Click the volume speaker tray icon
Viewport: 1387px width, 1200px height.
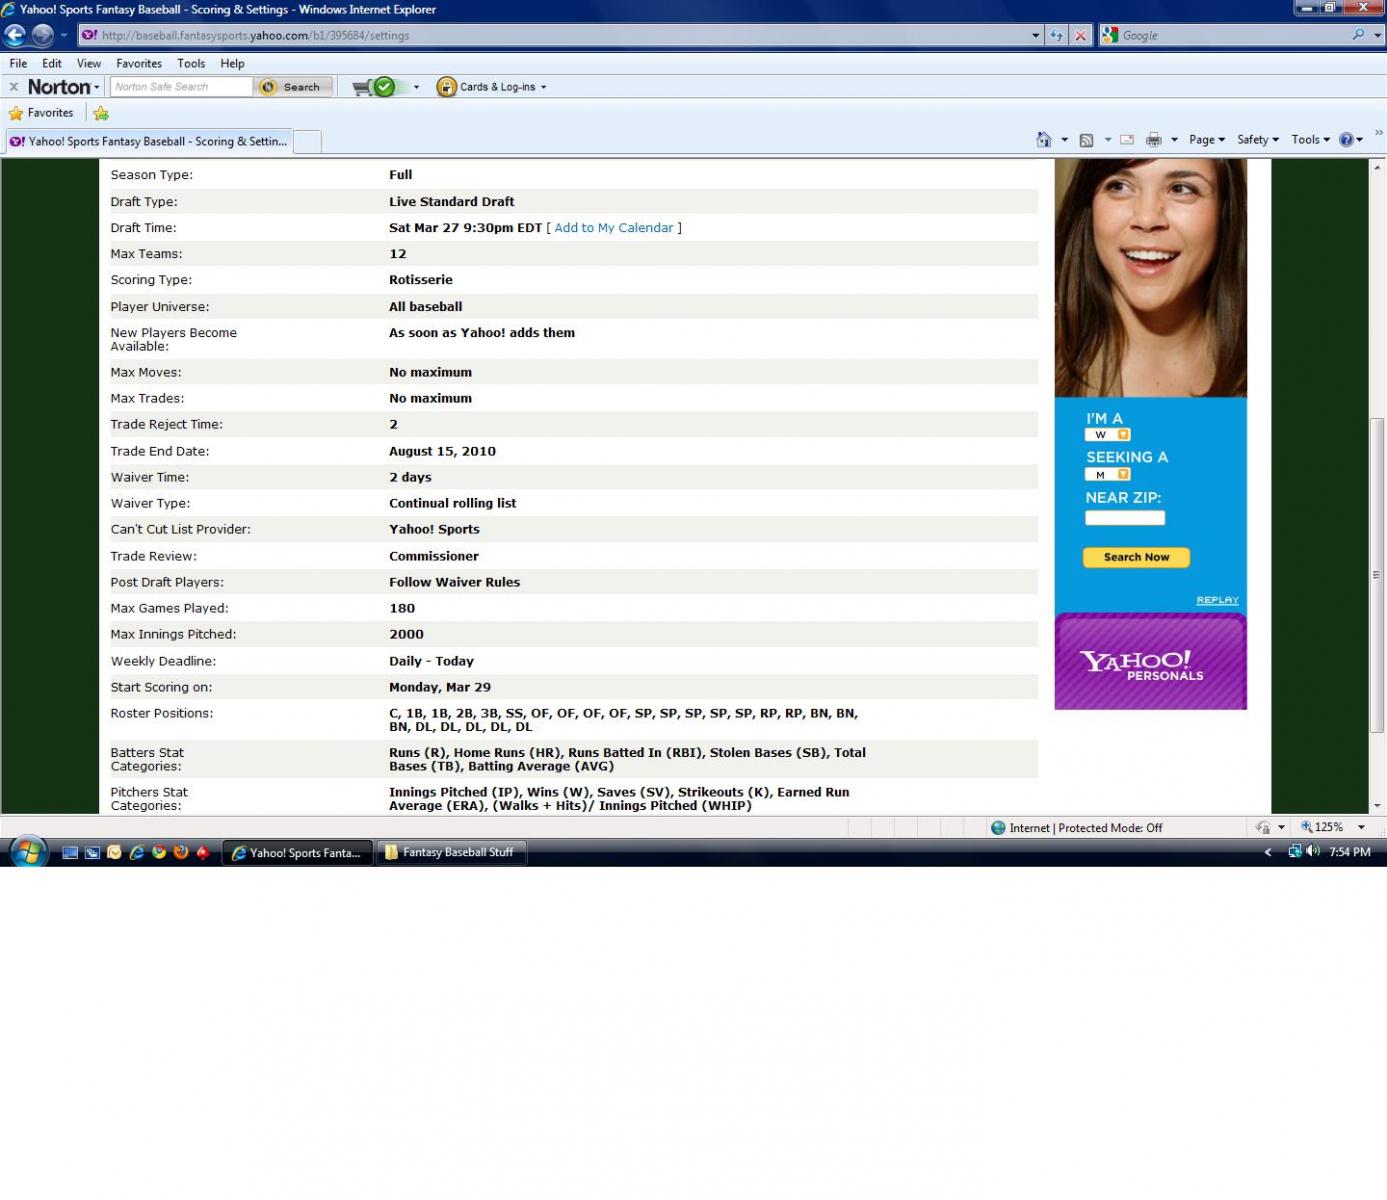pyautogui.click(x=1313, y=852)
